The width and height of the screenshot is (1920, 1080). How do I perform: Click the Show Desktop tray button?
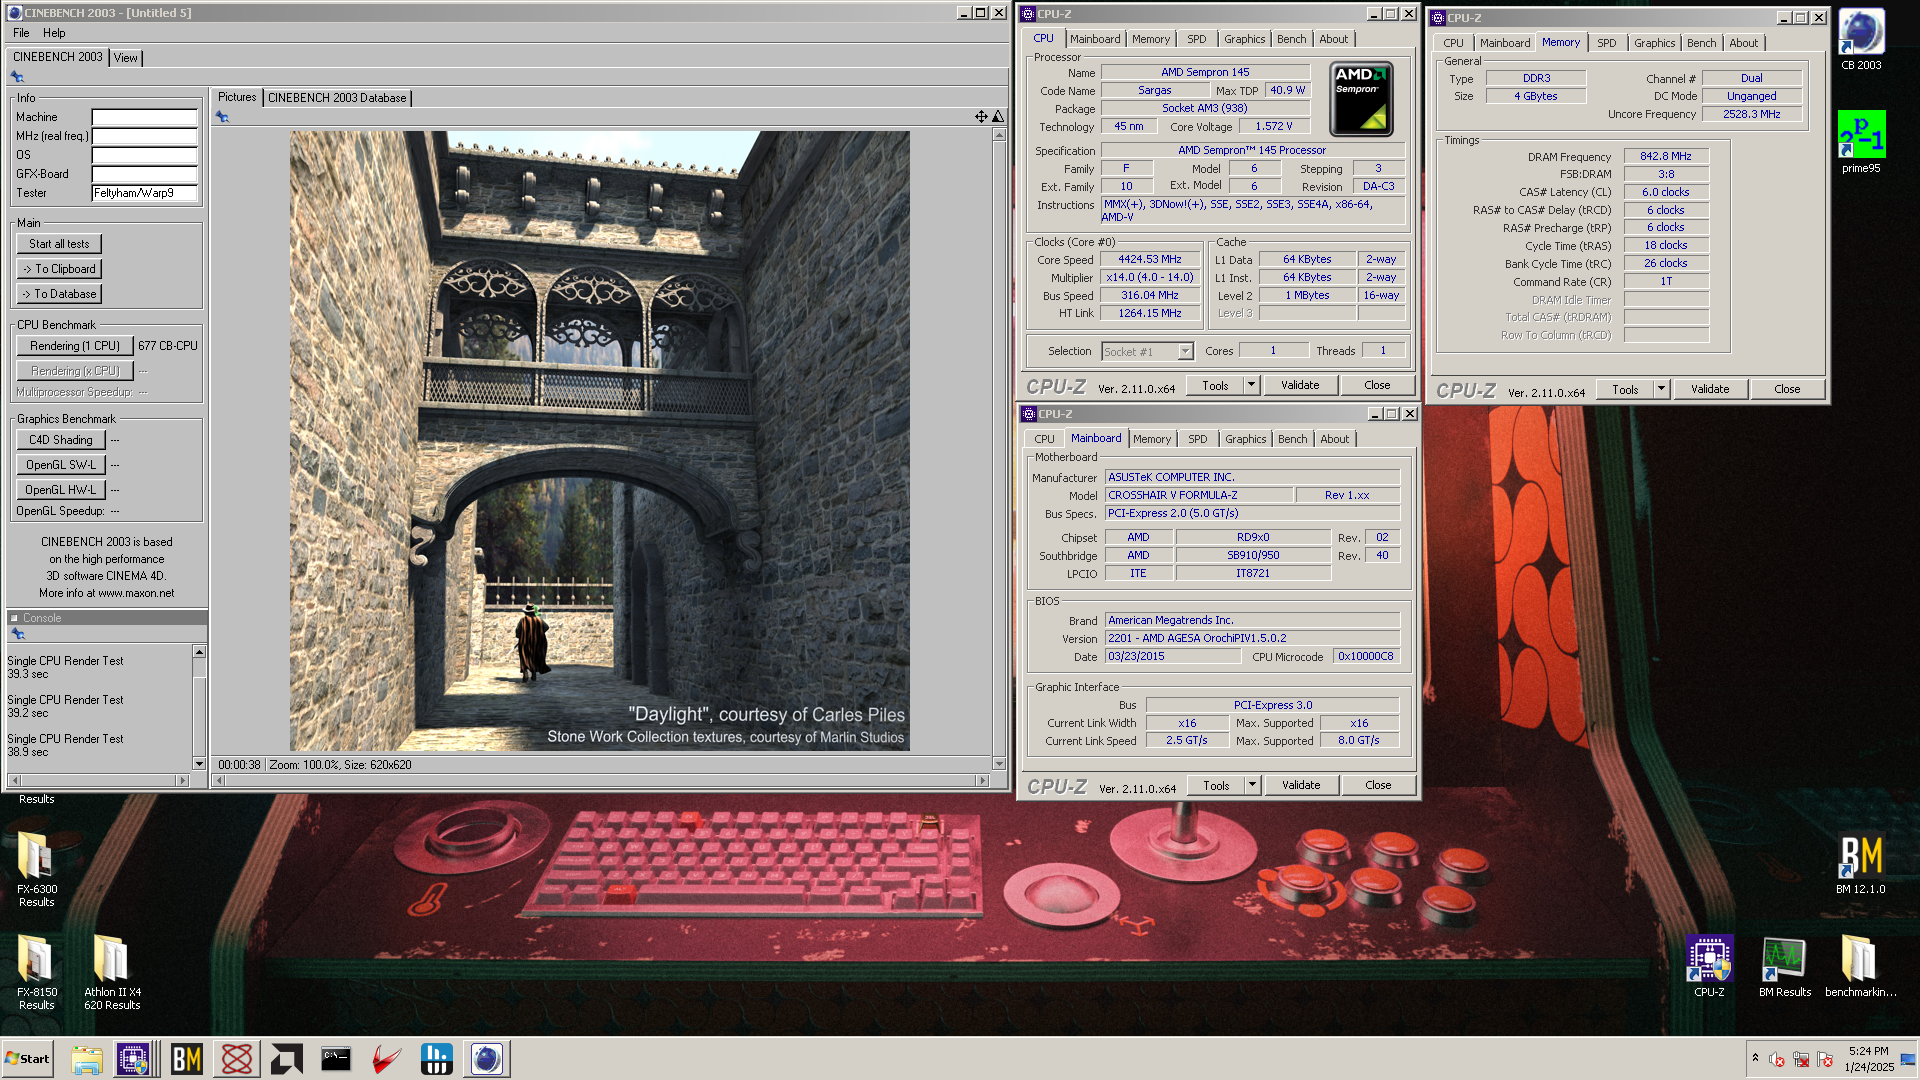[x=1908, y=1059]
